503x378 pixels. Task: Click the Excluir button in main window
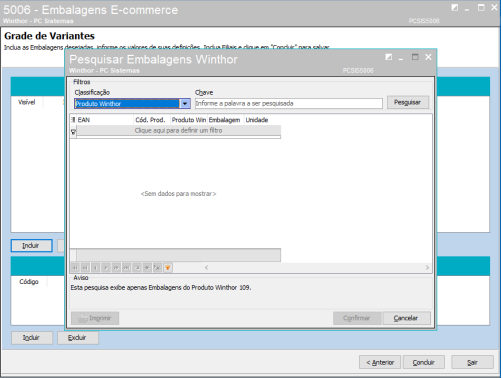78,338
